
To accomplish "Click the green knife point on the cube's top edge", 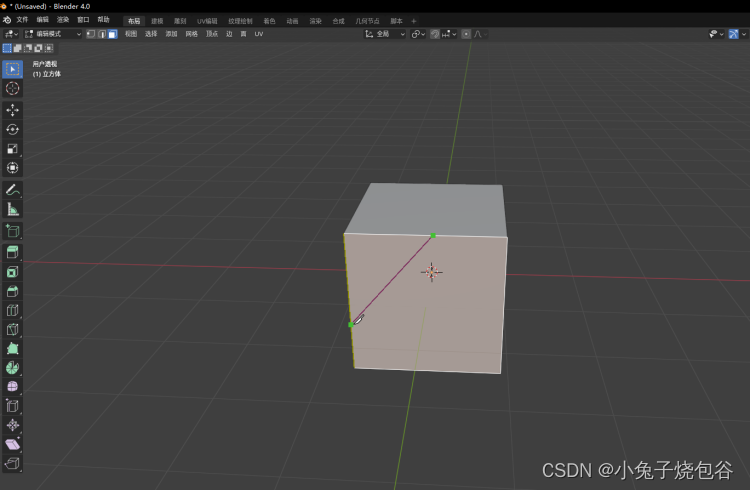I will coord(433,235).
